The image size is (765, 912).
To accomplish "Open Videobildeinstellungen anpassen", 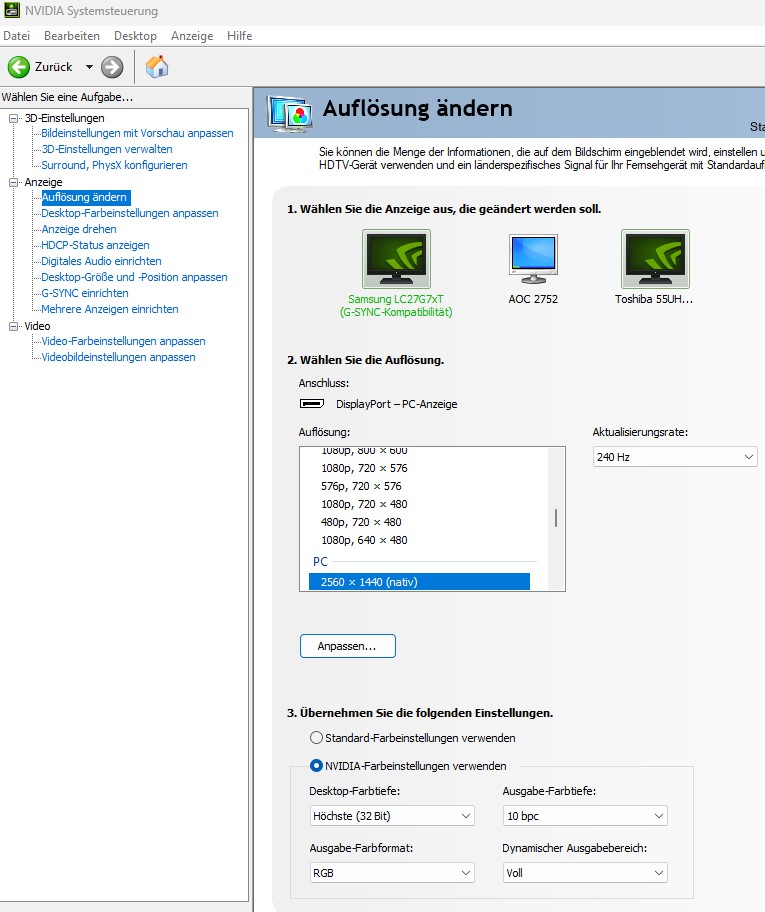I will coord(118,357).
